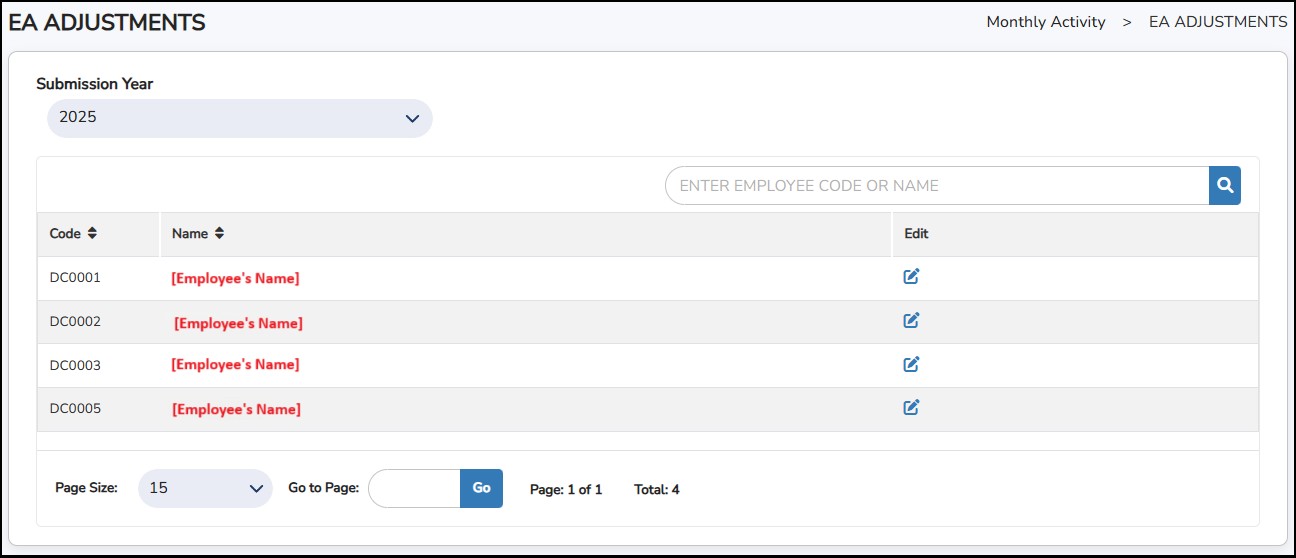Click the DC0003 code cell
The image size is (1296, 558).
(76, 366)
